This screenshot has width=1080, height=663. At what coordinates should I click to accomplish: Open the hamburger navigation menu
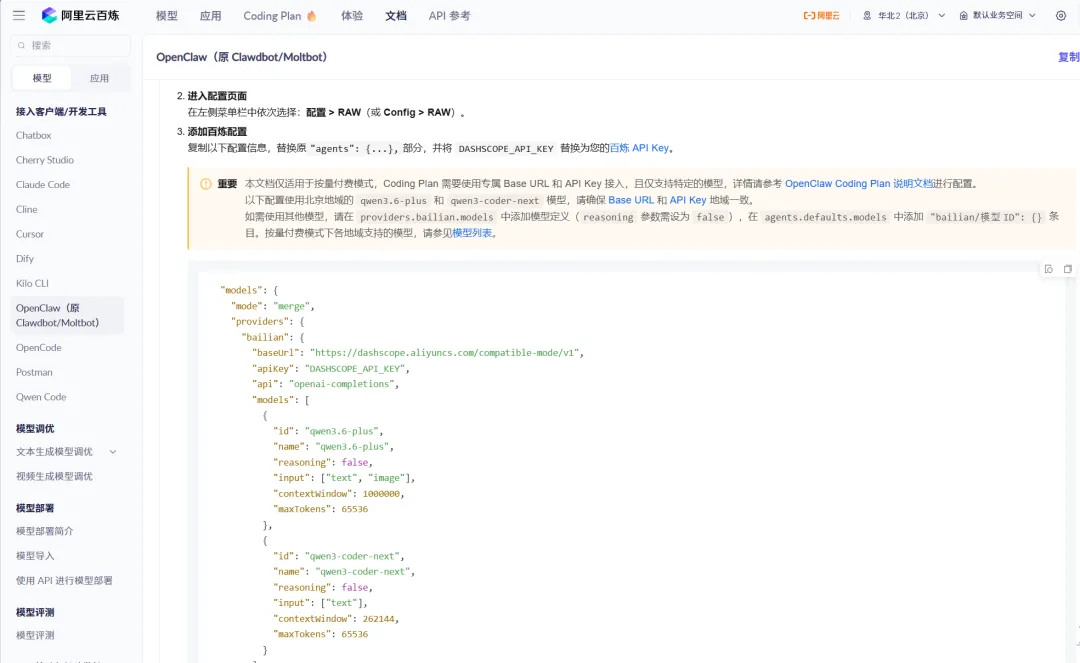pyautogui.click(x=19, y=15)
